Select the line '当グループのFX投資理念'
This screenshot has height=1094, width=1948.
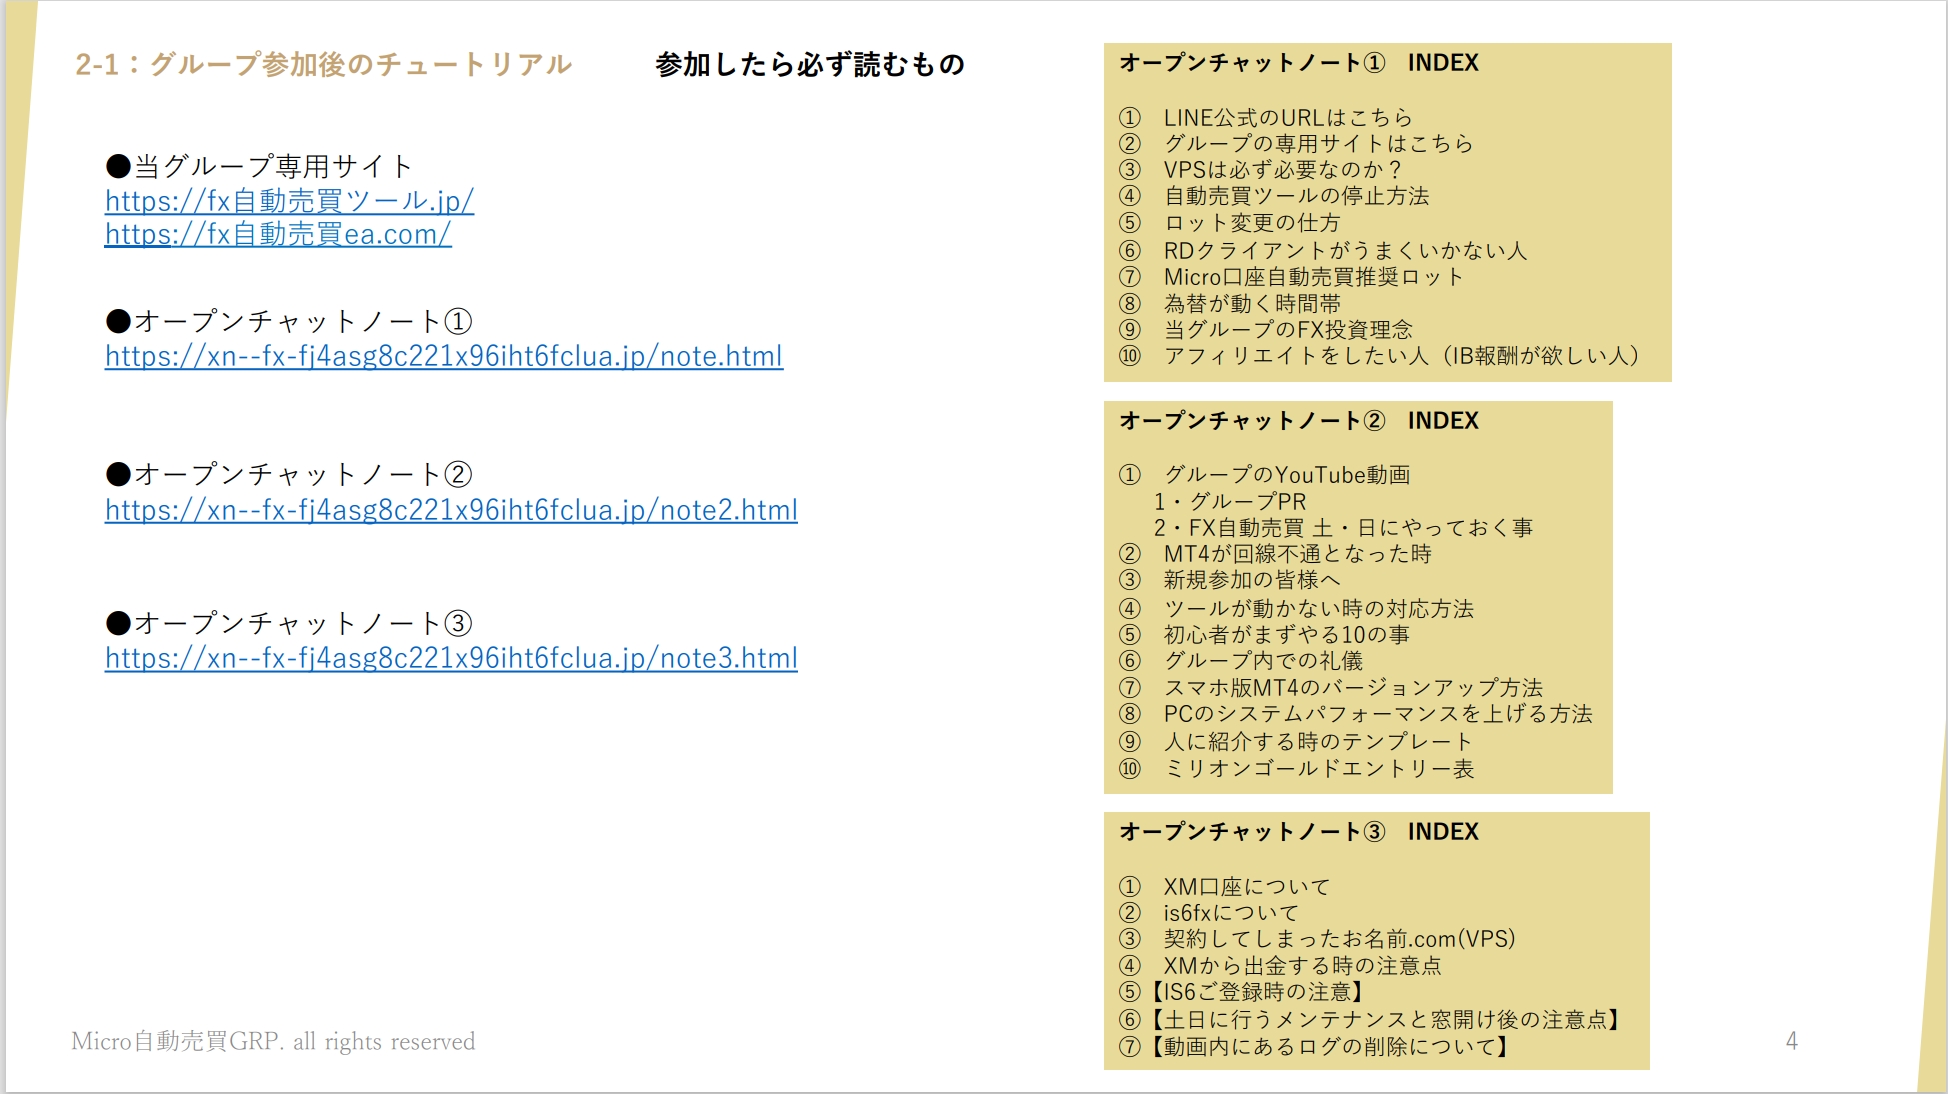(1288, 329)
